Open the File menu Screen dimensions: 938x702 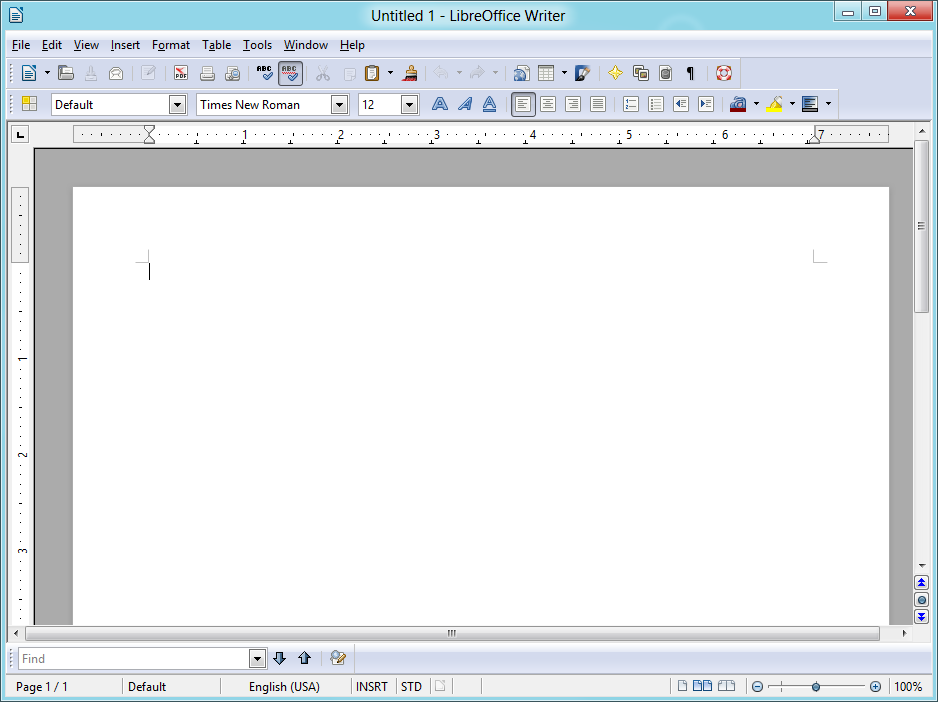tap(21, 45)
